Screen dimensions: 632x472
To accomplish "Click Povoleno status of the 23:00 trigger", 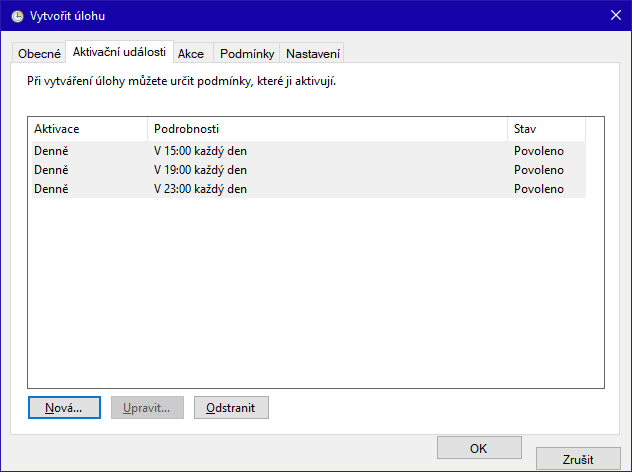I will 539,189.
